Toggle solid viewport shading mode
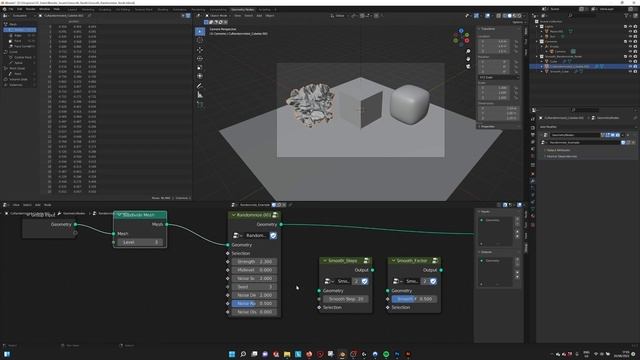Screen dimensions: 640x360 pos(509,16)
